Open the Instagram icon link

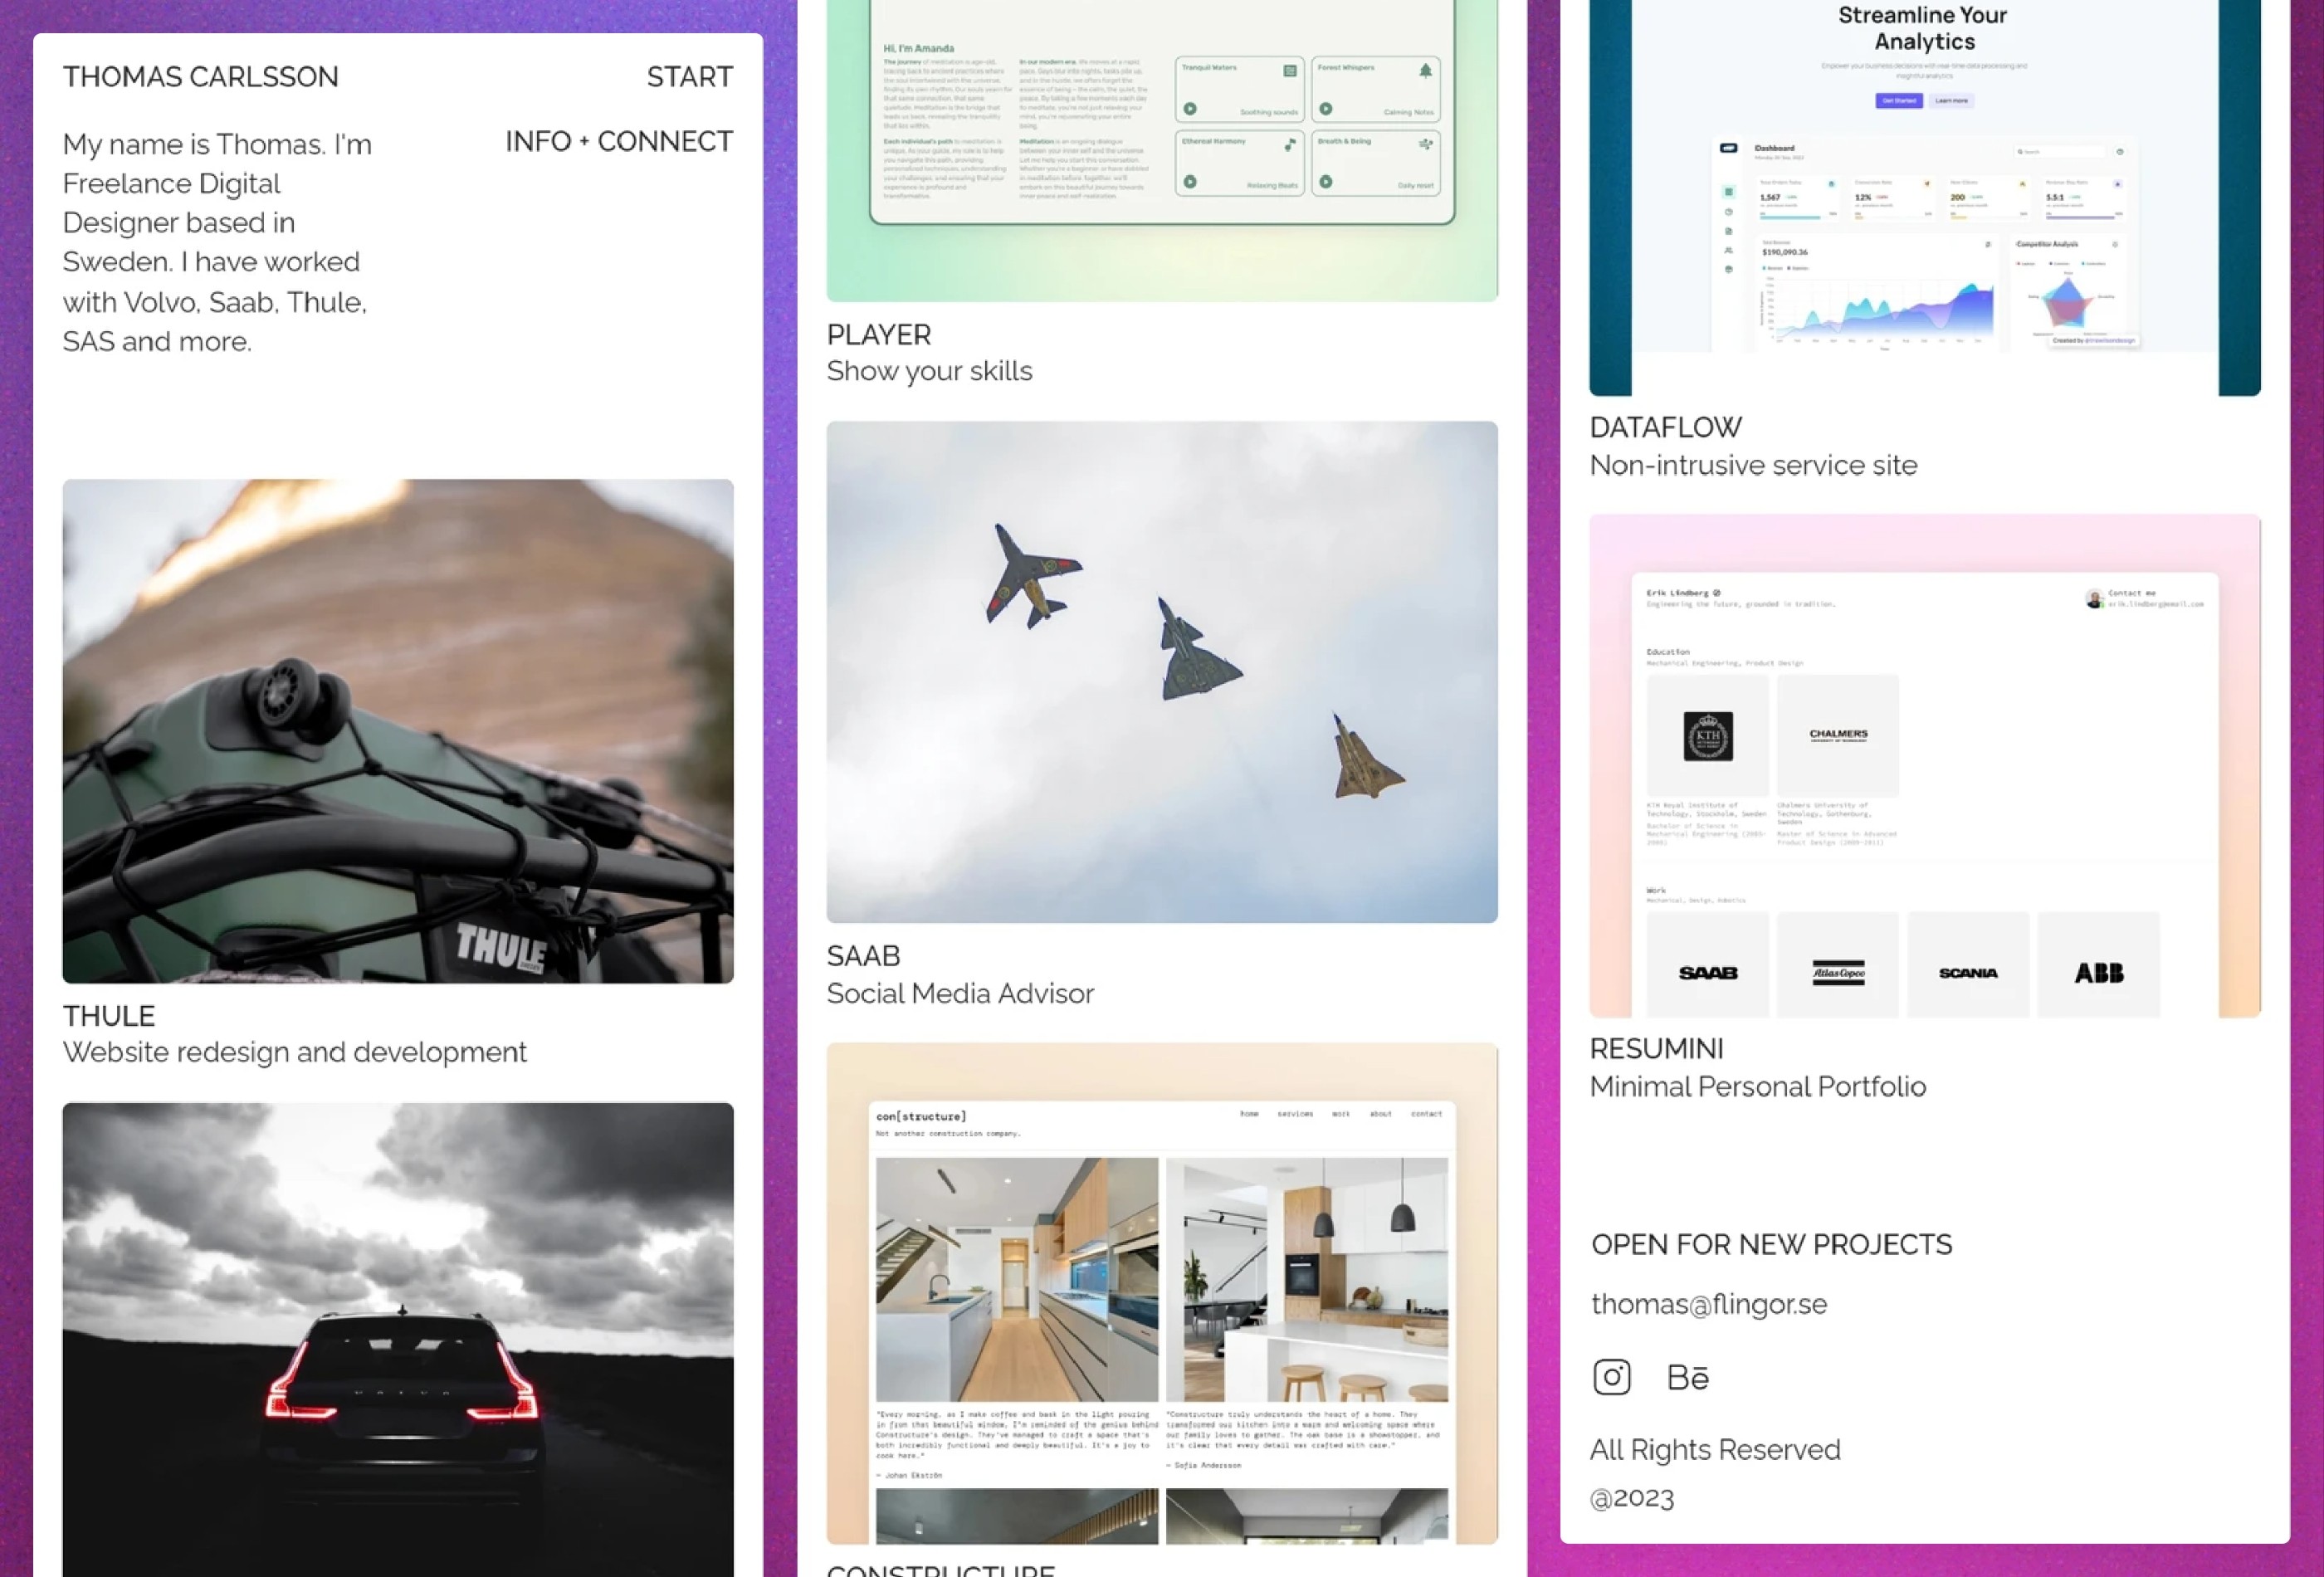tap(1611, 1377)
